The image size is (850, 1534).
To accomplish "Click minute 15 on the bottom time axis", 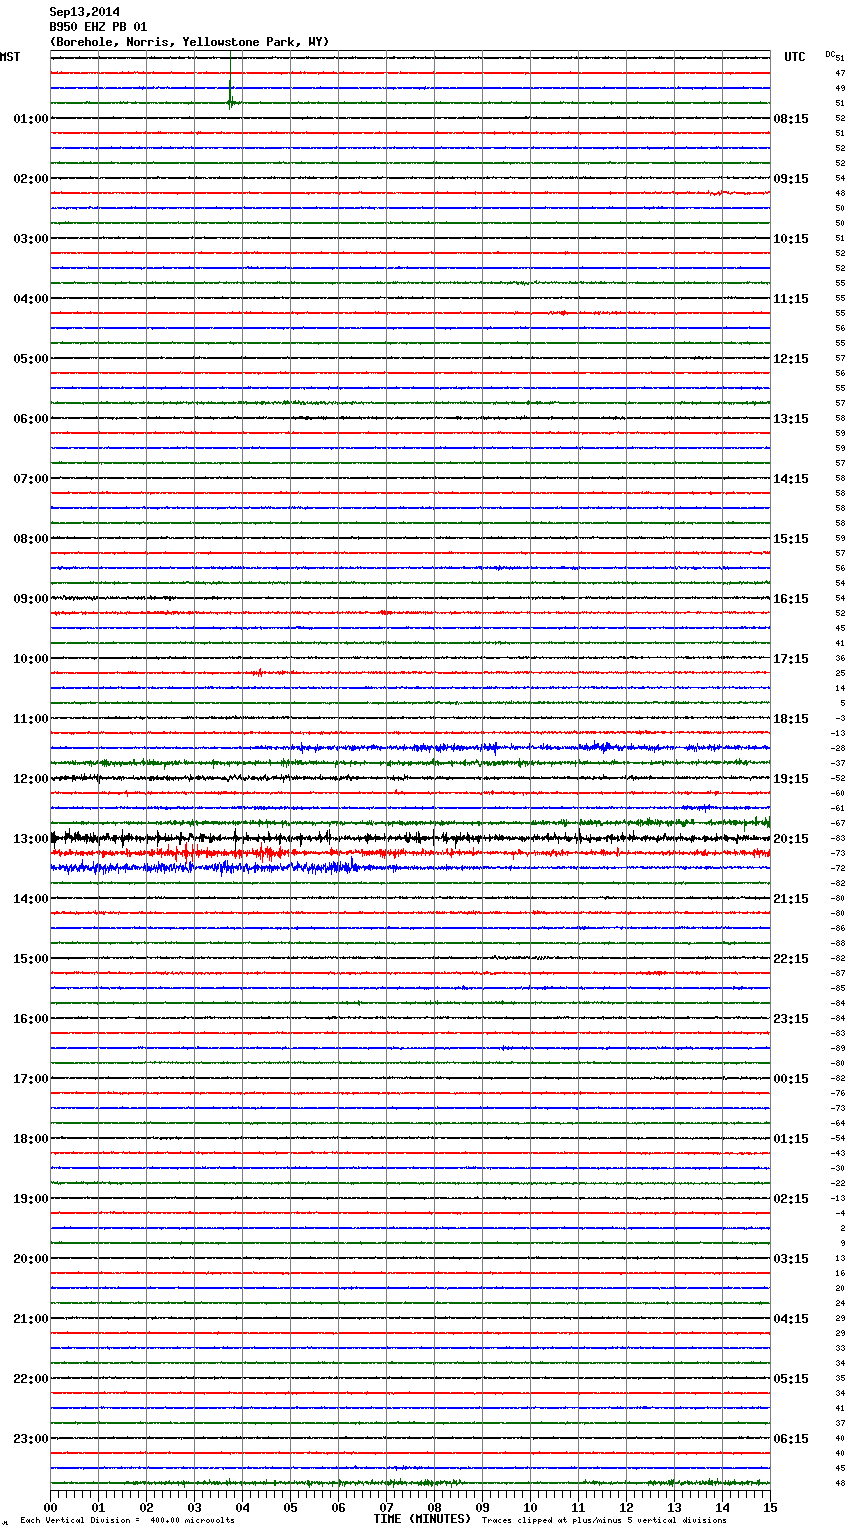I will (x=769, y=1507).
